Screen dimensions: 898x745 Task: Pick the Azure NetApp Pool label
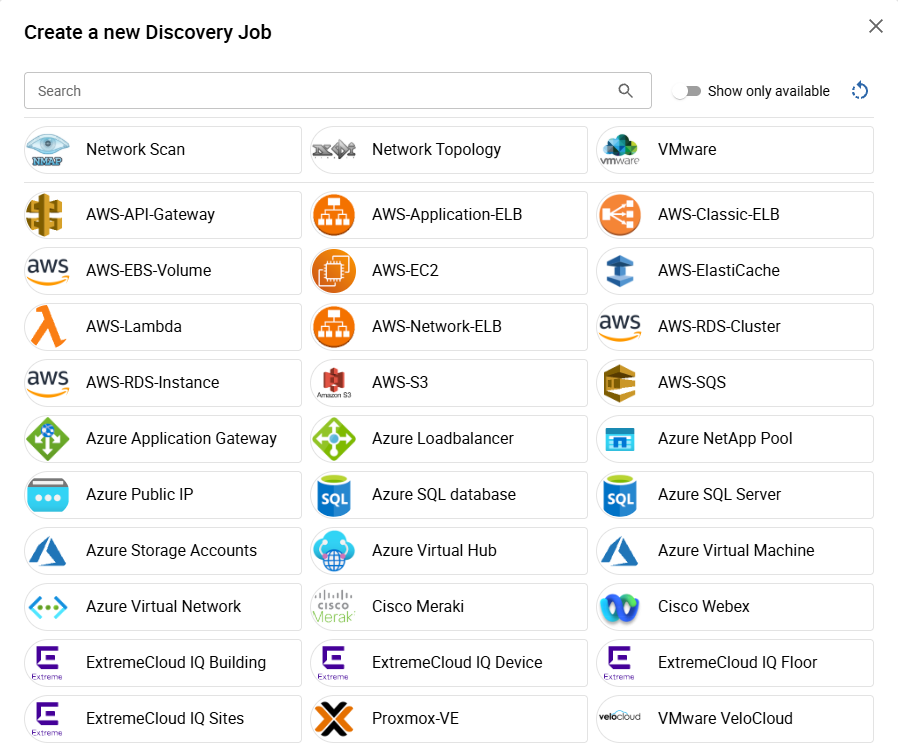click(725, 439)
